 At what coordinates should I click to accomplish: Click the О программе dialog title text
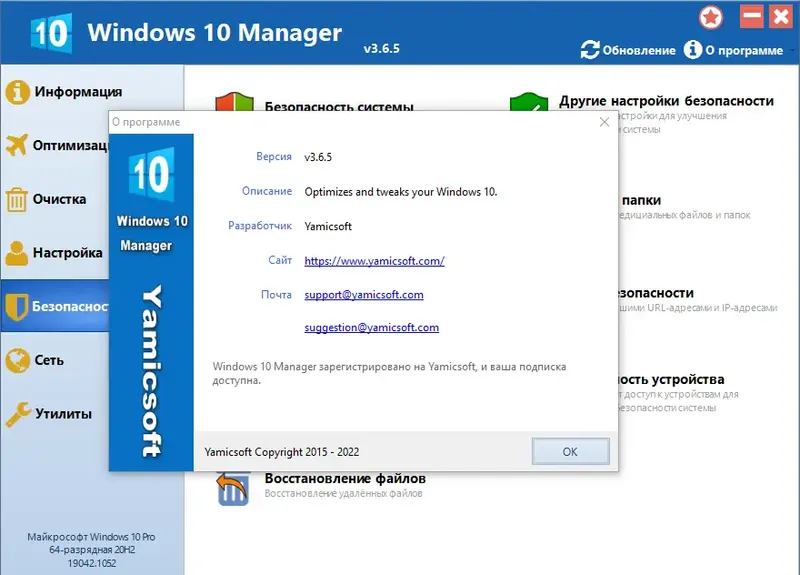[x=146, y=122]
